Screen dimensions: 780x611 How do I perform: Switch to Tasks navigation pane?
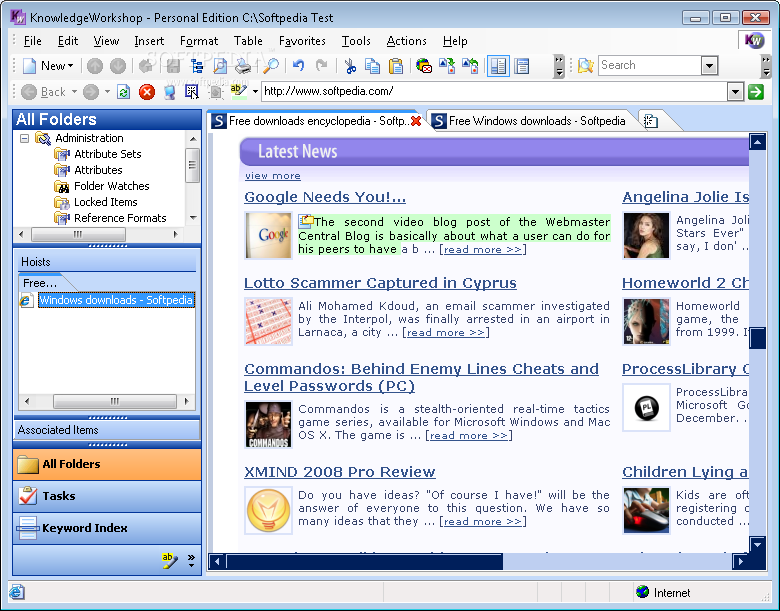(107, 496)
